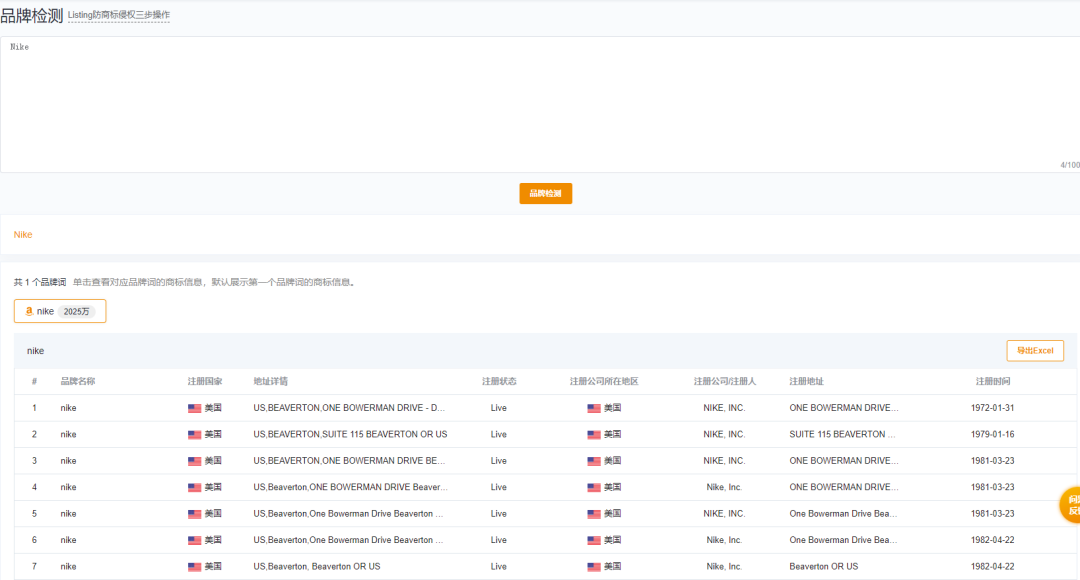Click the 注册时间 column header
1080x580 pixels.
tap(993, 382)
